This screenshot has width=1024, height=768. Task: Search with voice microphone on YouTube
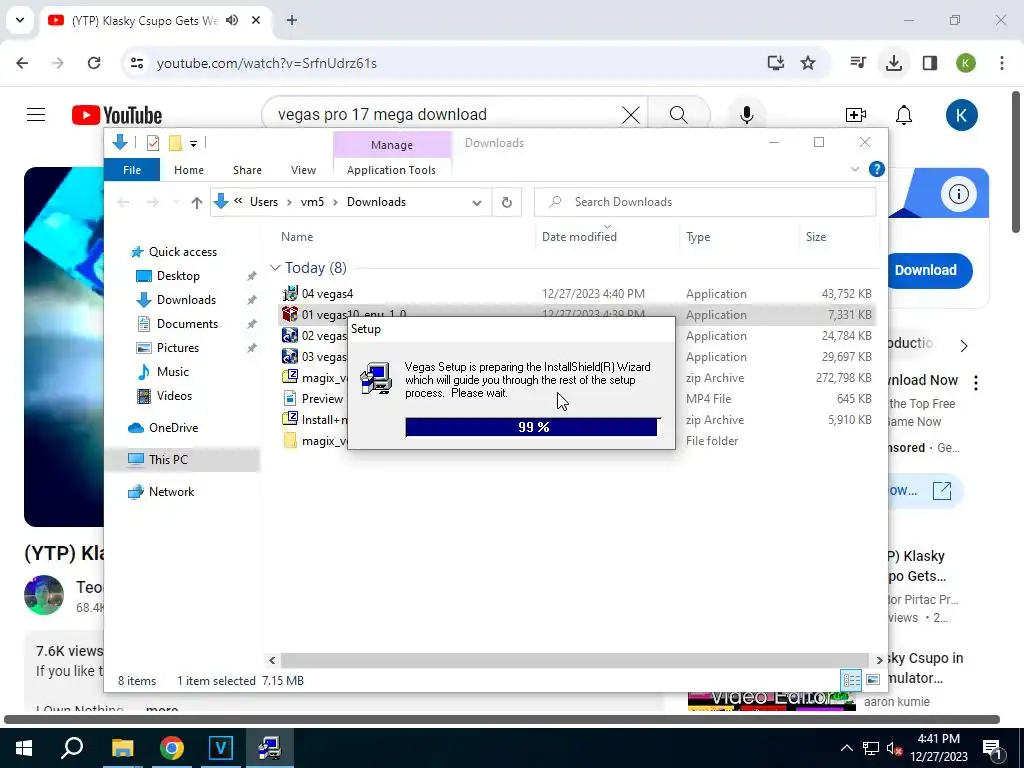tap(746, 115)
